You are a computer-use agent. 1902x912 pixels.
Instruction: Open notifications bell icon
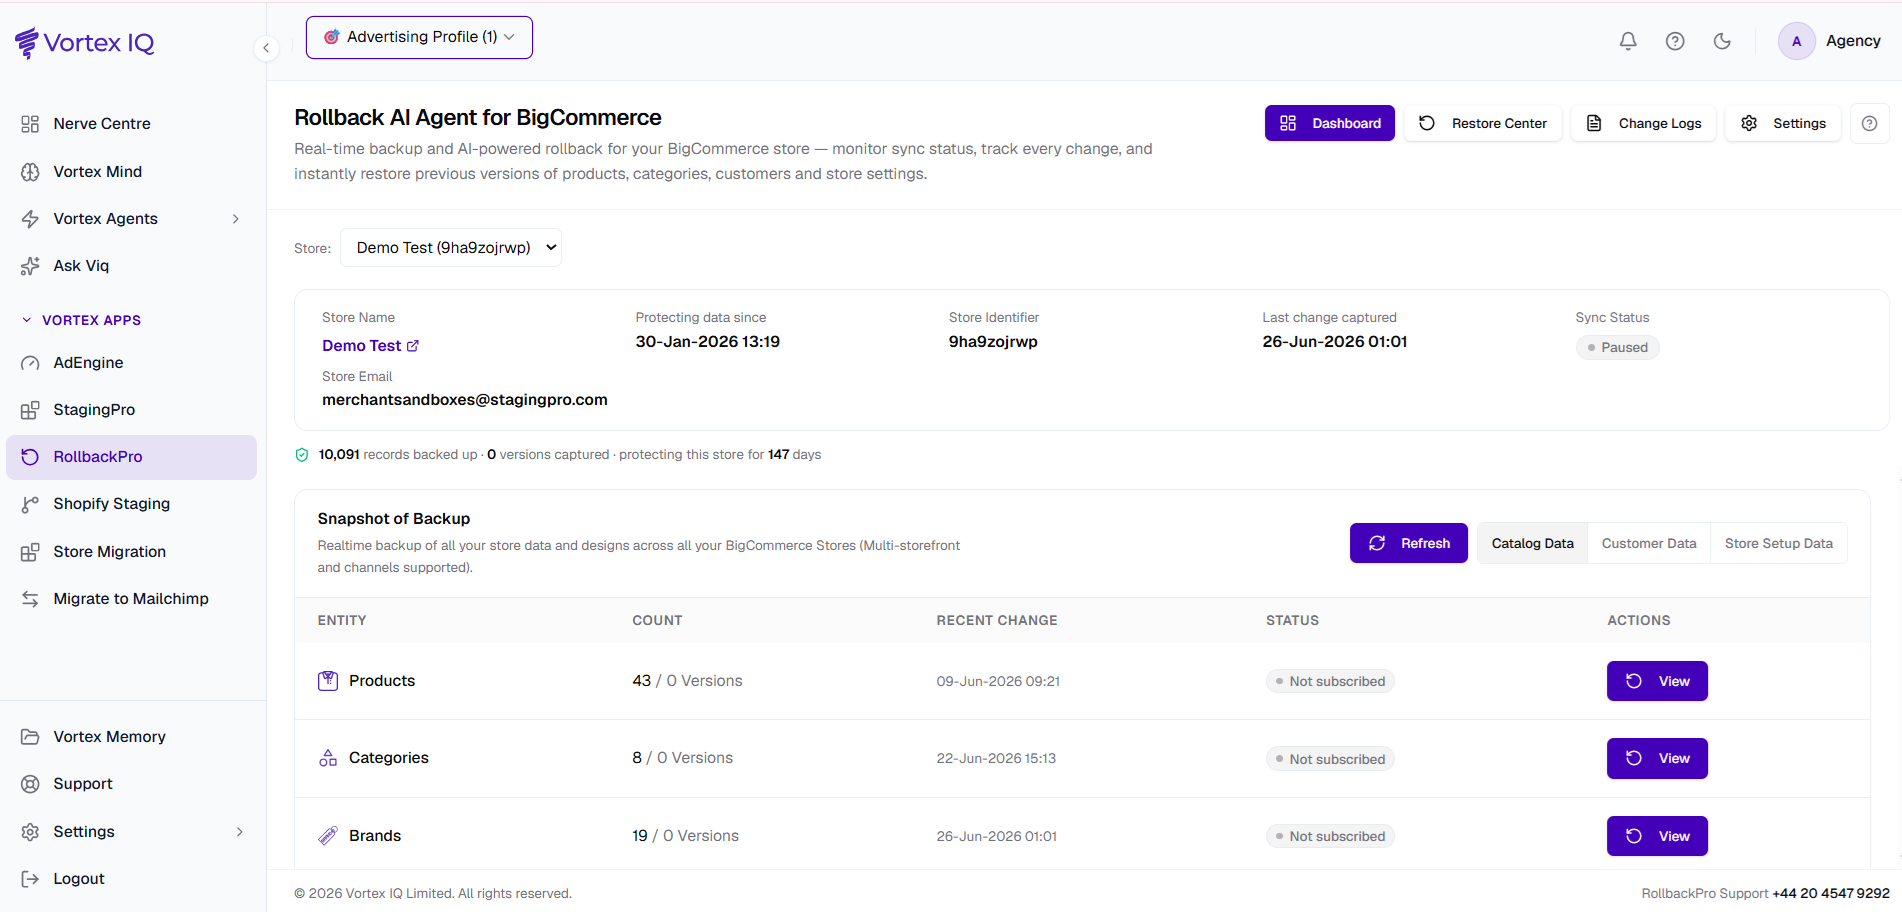(1628, 41)
